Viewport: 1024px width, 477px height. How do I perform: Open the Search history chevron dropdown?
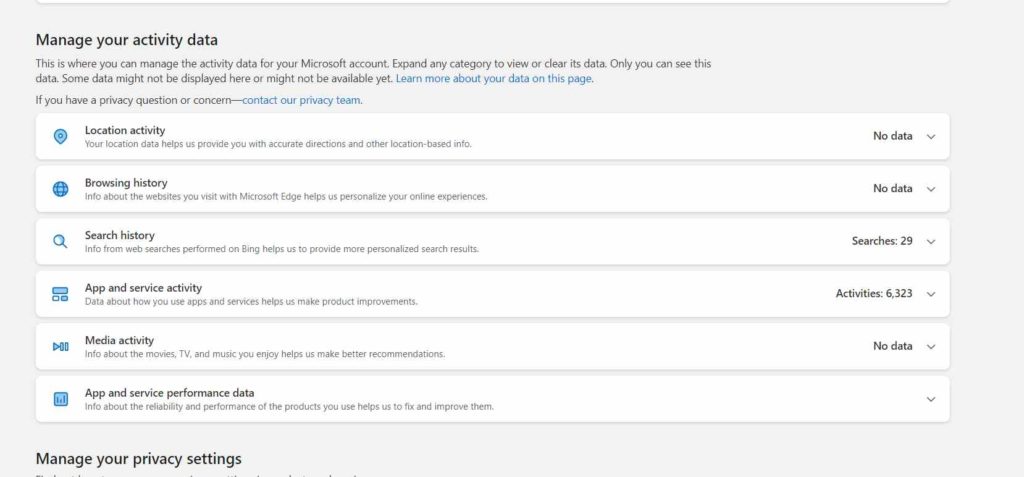(931, 242)
